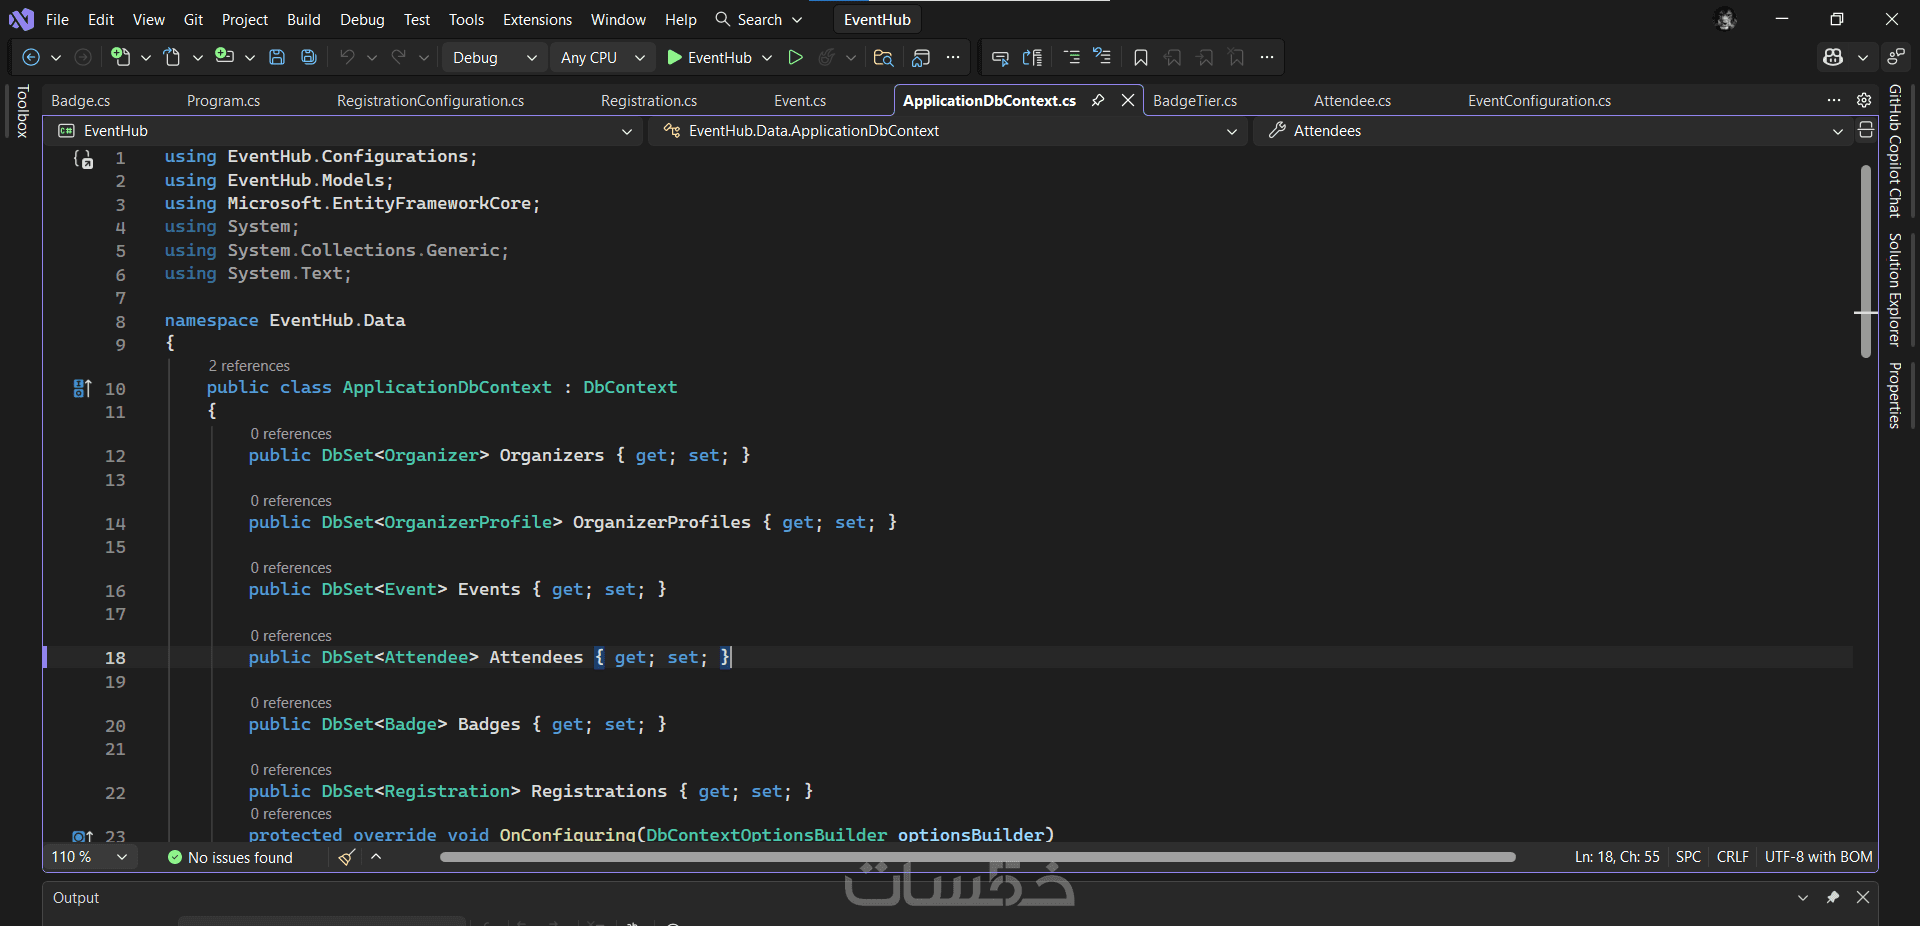
Task: Click the Hot Reload flame icon
Action: (826, 58)
